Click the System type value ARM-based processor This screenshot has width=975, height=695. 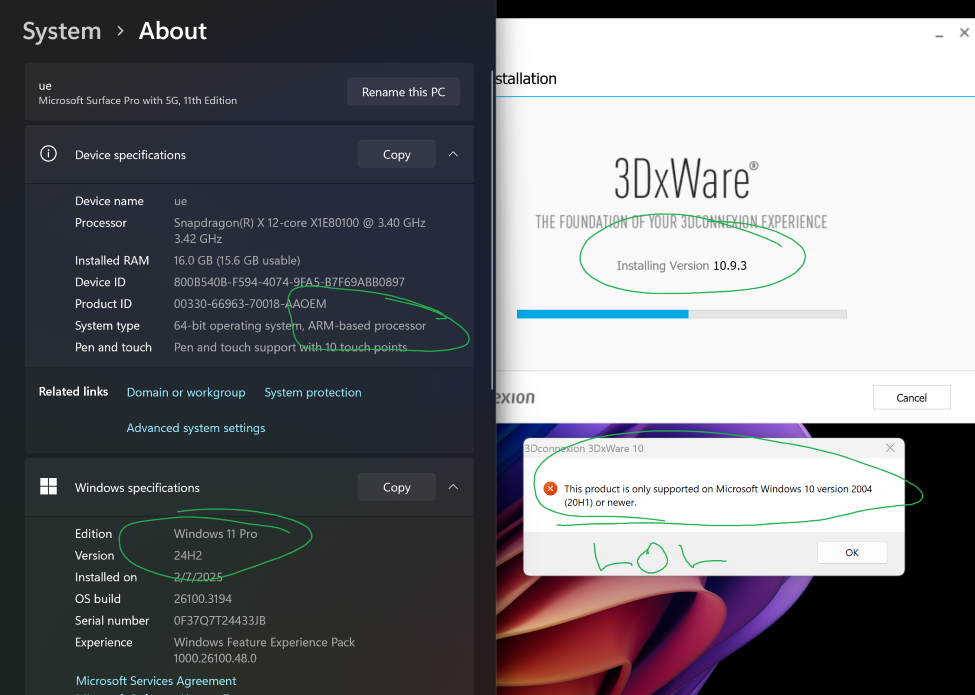[x=300, y=326]
